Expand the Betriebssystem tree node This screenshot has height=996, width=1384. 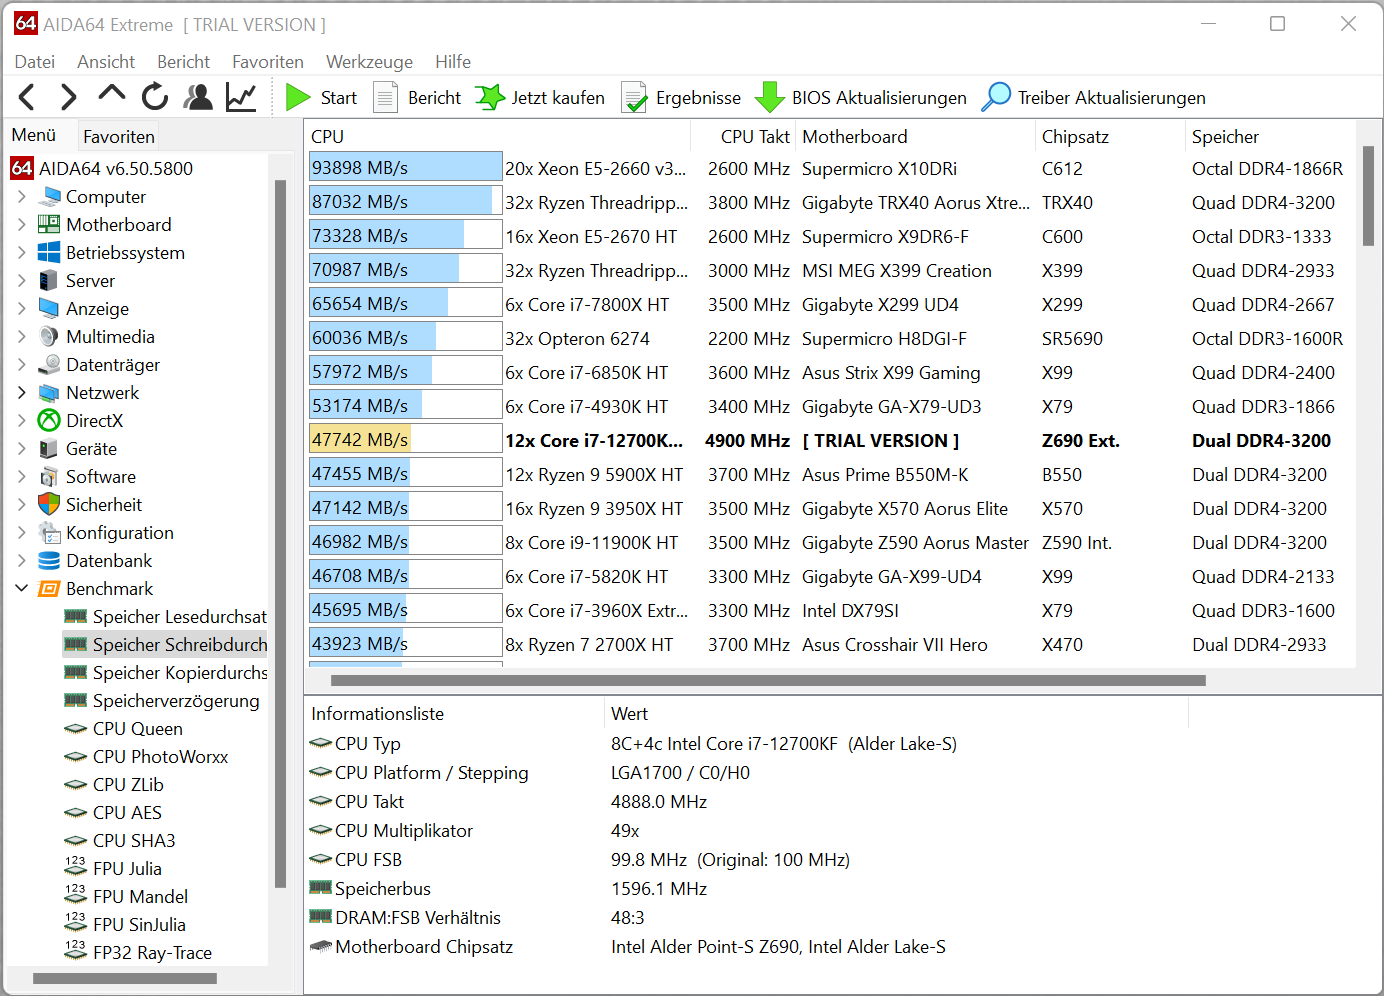coord(22,253)
